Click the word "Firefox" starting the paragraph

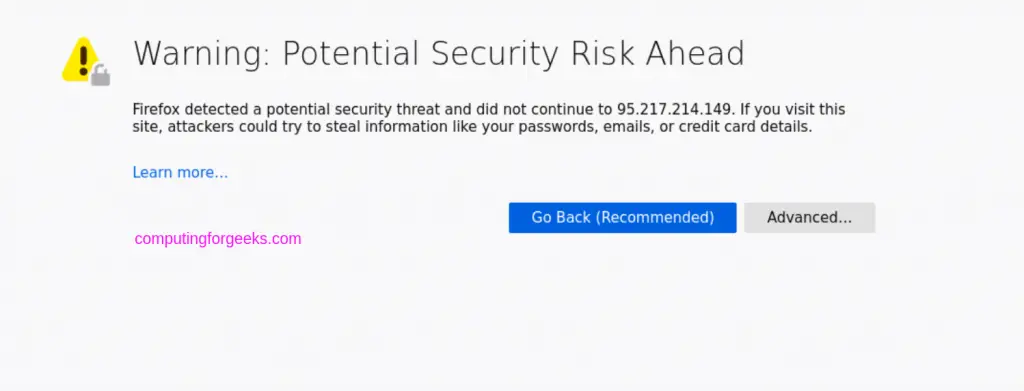pyautogui.click(x=154, y=109)
